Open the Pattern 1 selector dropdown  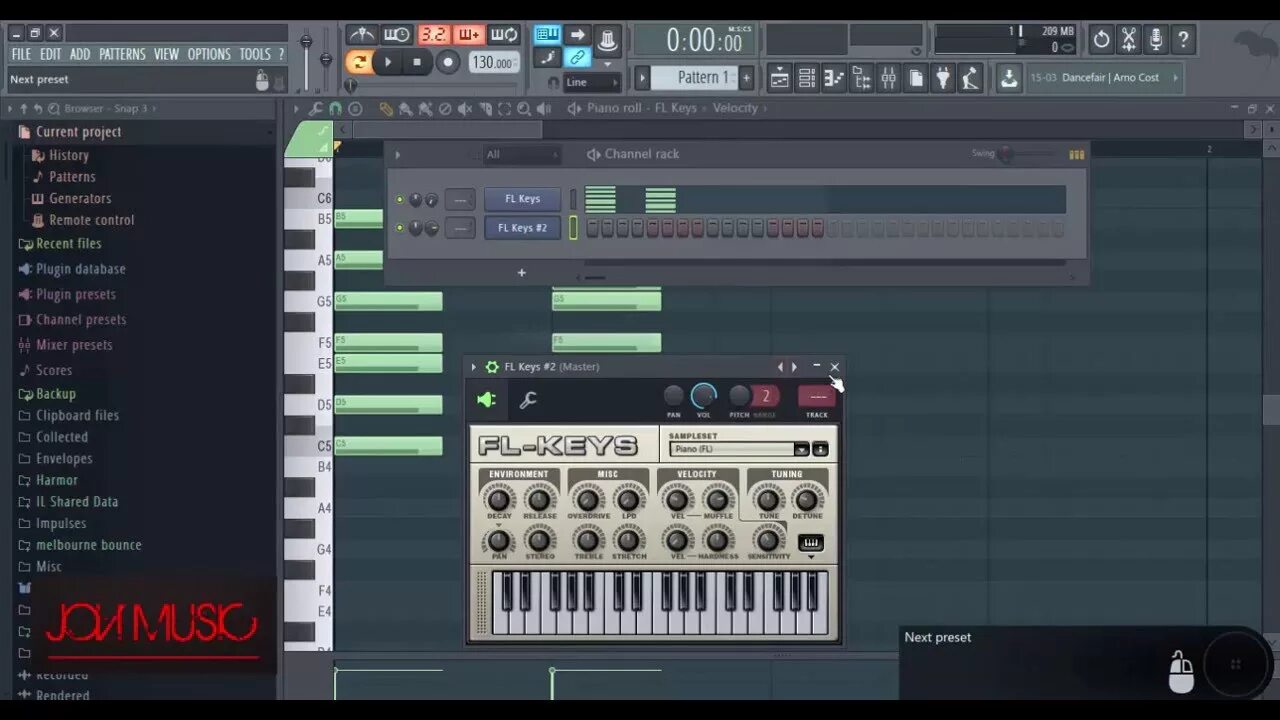695,78
